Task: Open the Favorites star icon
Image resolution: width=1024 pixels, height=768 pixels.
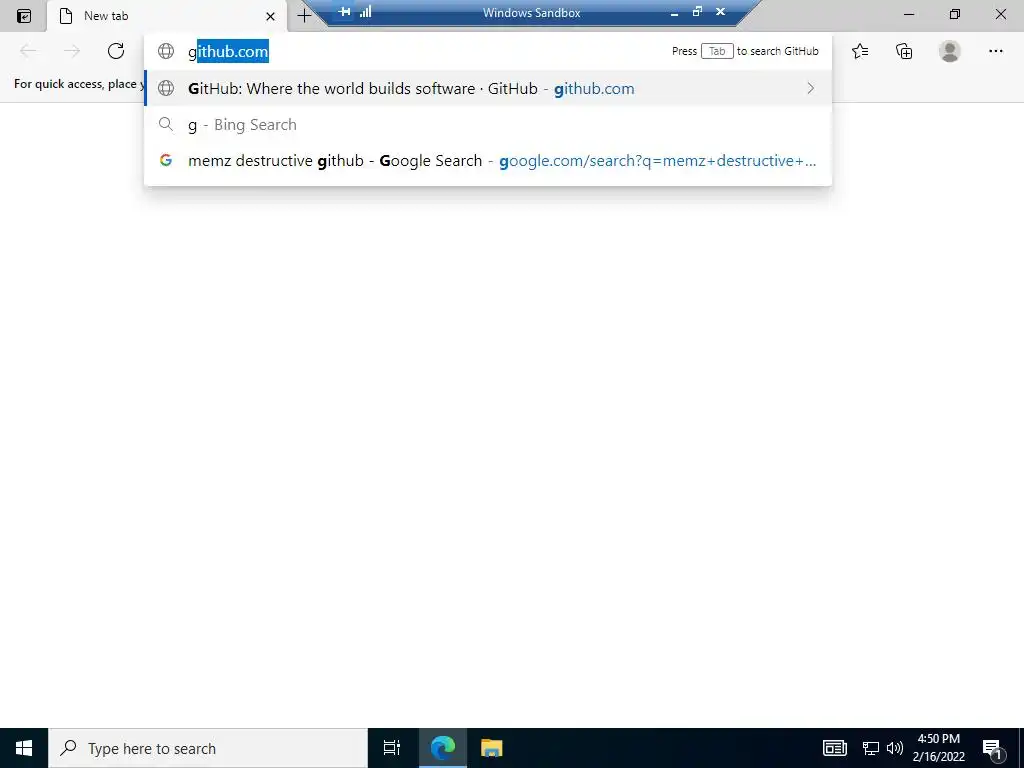Action: [860, 51]
